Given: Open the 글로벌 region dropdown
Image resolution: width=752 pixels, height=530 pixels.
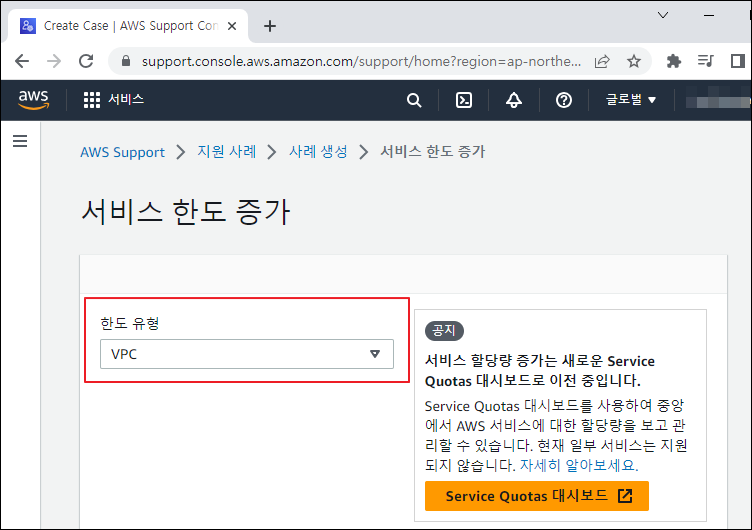Looking at the screenshot, I should [630, 100].
